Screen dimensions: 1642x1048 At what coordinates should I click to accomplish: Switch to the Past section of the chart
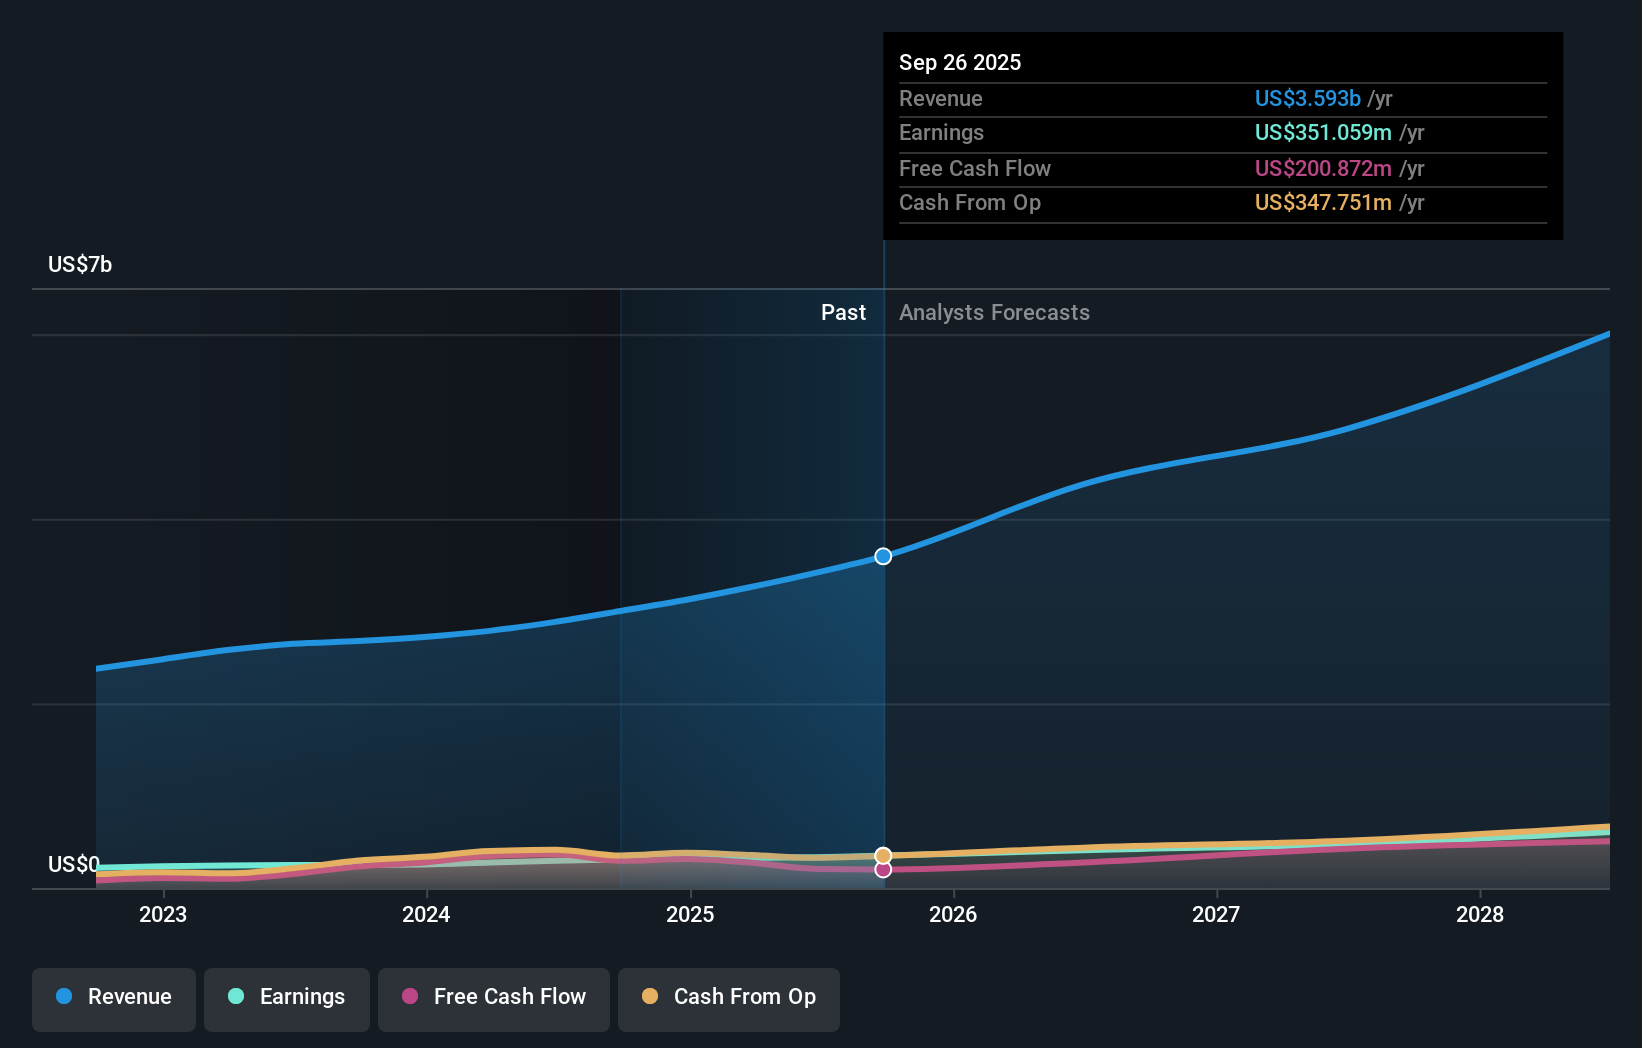click(843, 312)
